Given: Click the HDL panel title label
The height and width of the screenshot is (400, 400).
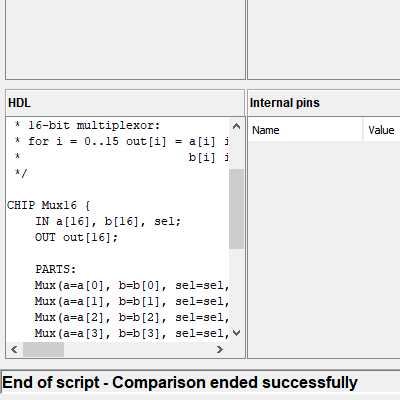Looking at the screenshot, I should click(19, 103).
